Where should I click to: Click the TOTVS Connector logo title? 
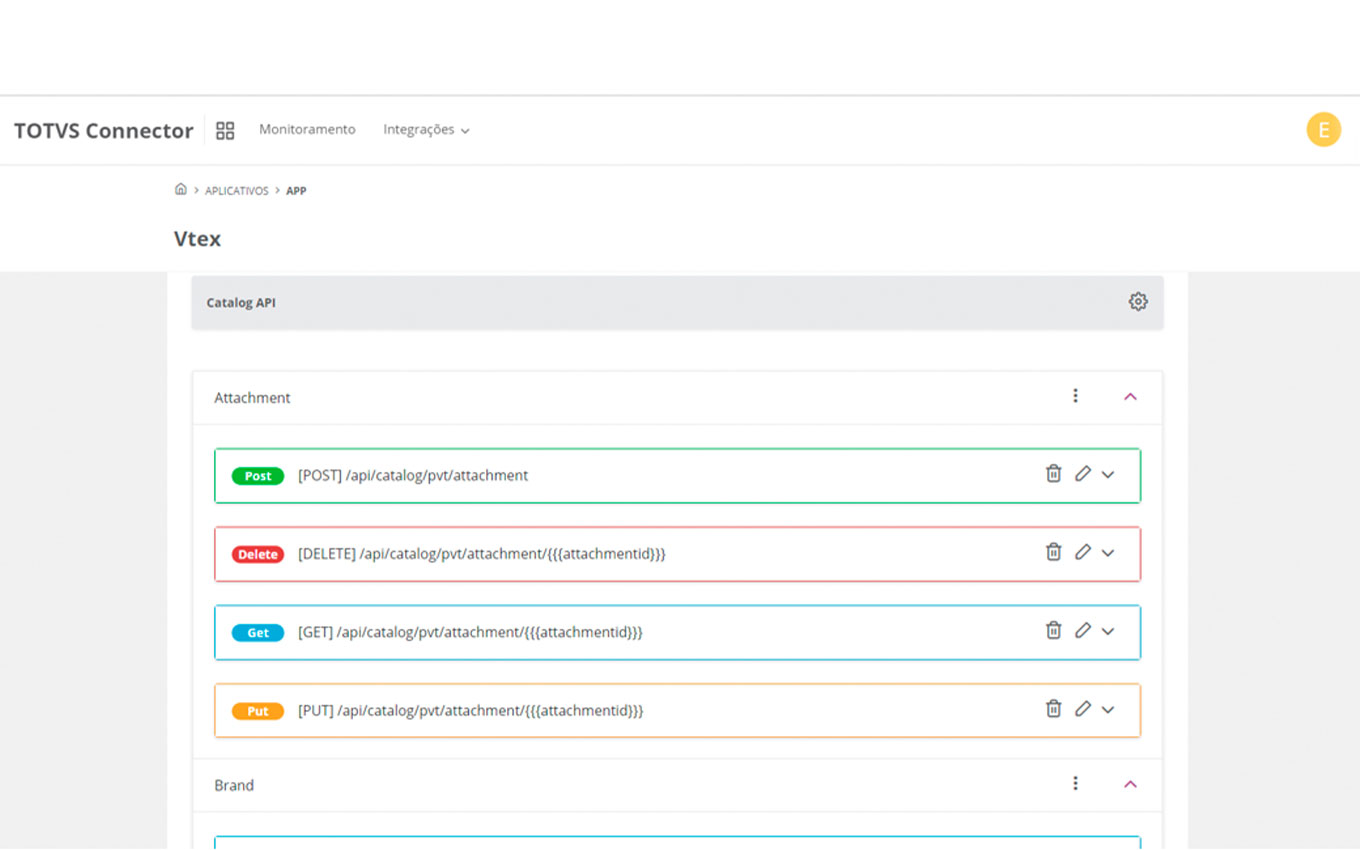click(104, 131)
